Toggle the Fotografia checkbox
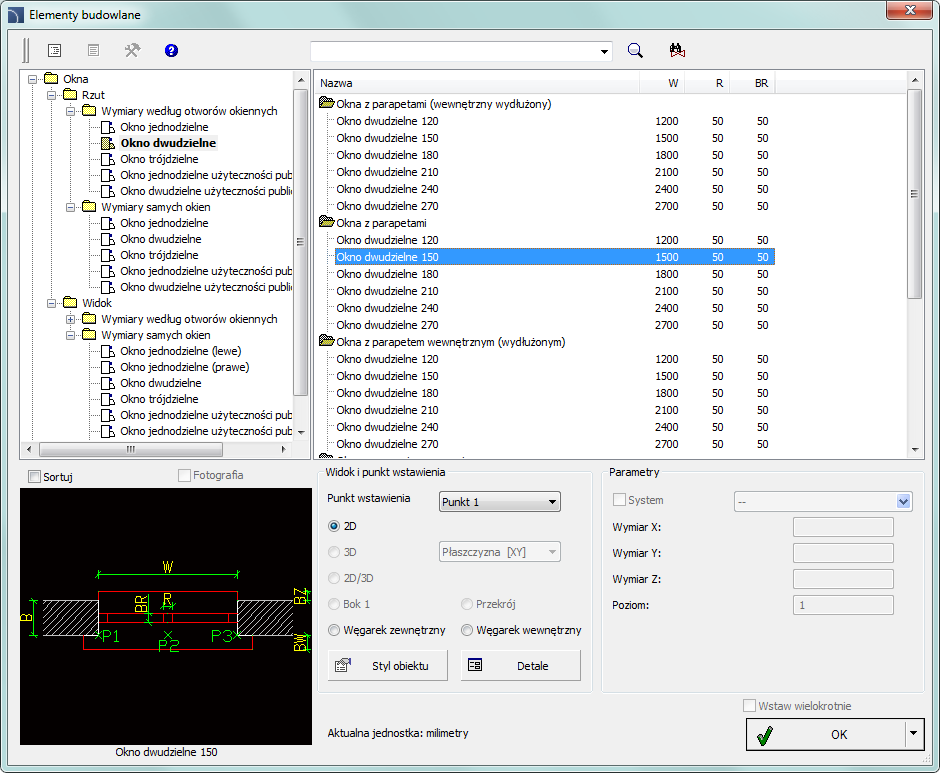Viewport: 940px width, 773px height. coord(185,475)
